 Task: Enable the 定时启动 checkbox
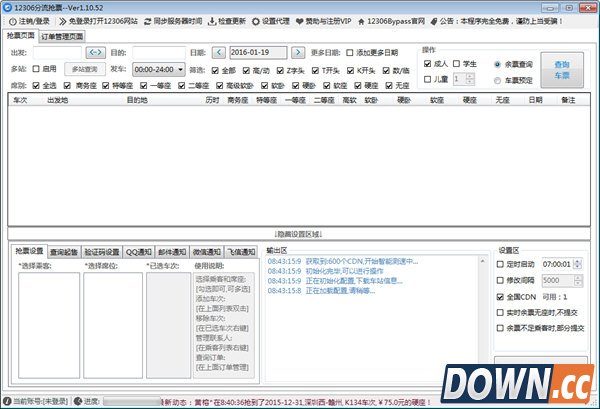click(500, 264)
